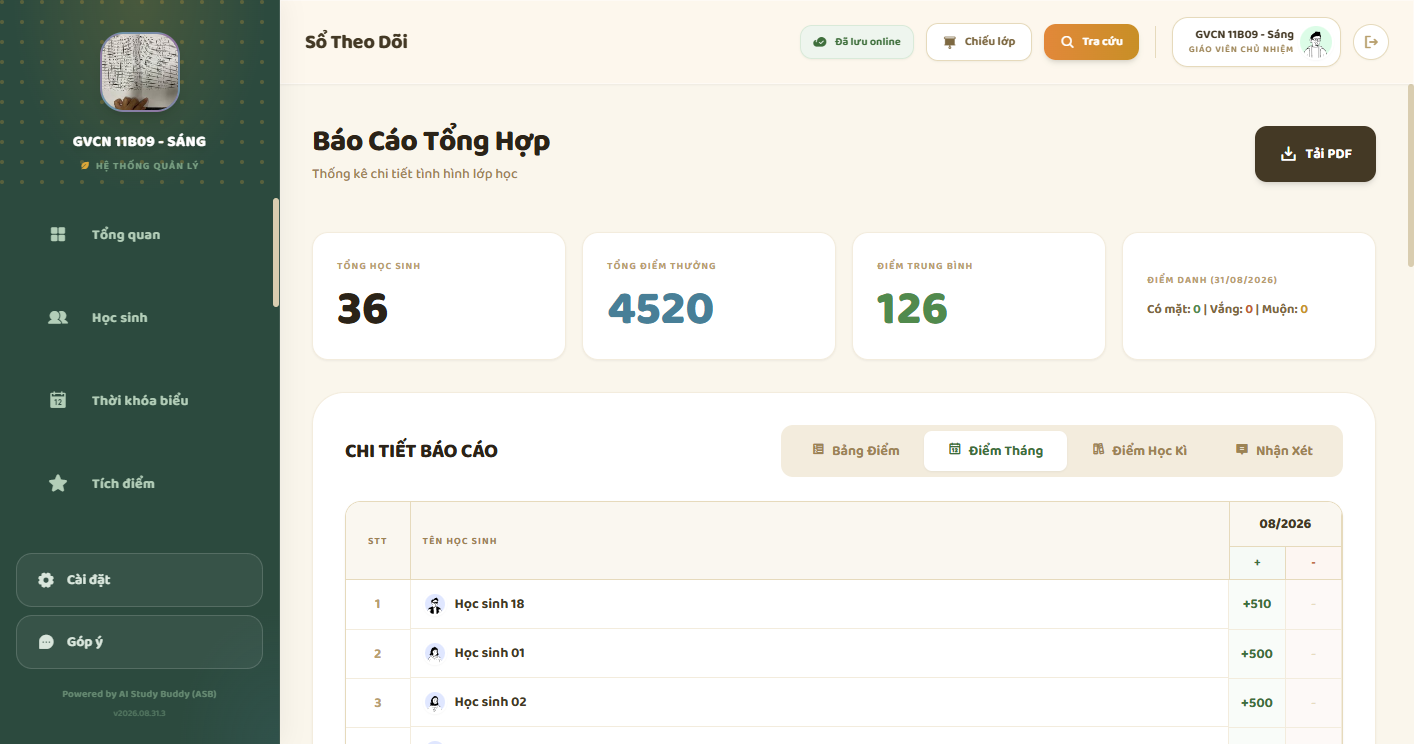Click the Tổng điểm thưởng 4520 value

(x=661, y=309)
